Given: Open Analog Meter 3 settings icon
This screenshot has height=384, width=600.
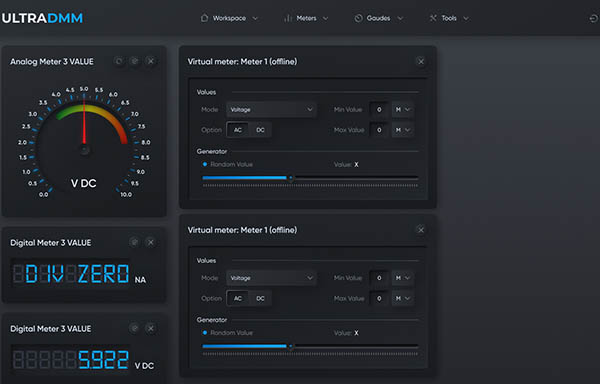Looking at the screenshot, I should (x=134, y=61).
